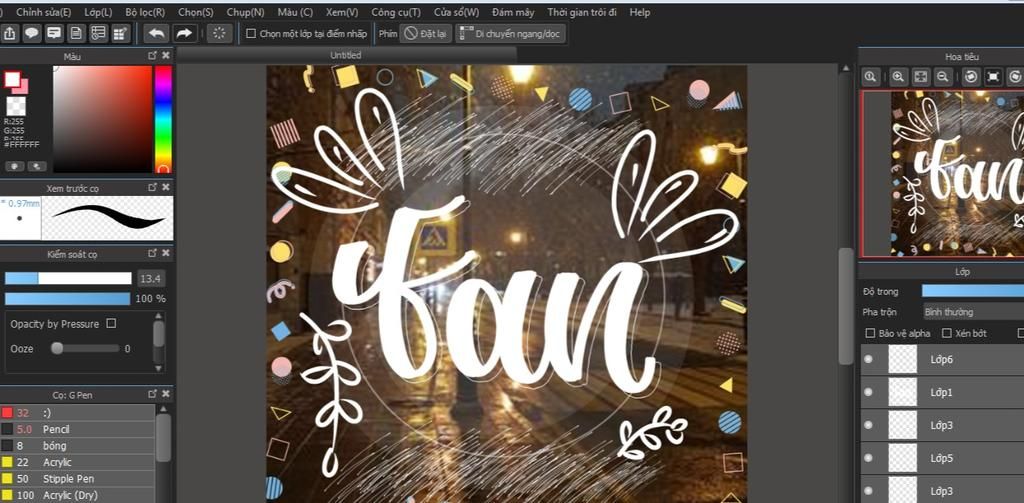Click the document page icon in the toolbar
1024x503 pixels.
point(76,33)
